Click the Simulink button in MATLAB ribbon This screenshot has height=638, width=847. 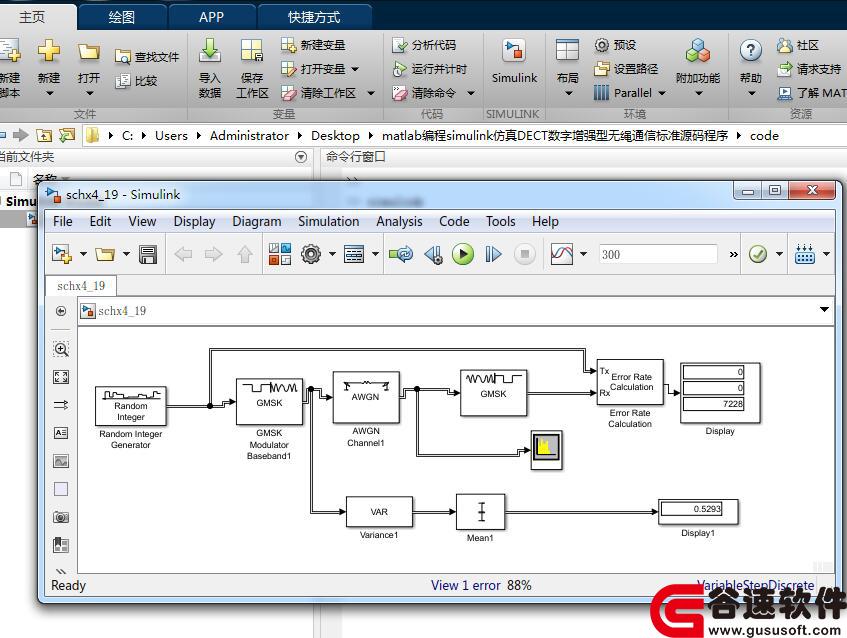tap(514, 62)
